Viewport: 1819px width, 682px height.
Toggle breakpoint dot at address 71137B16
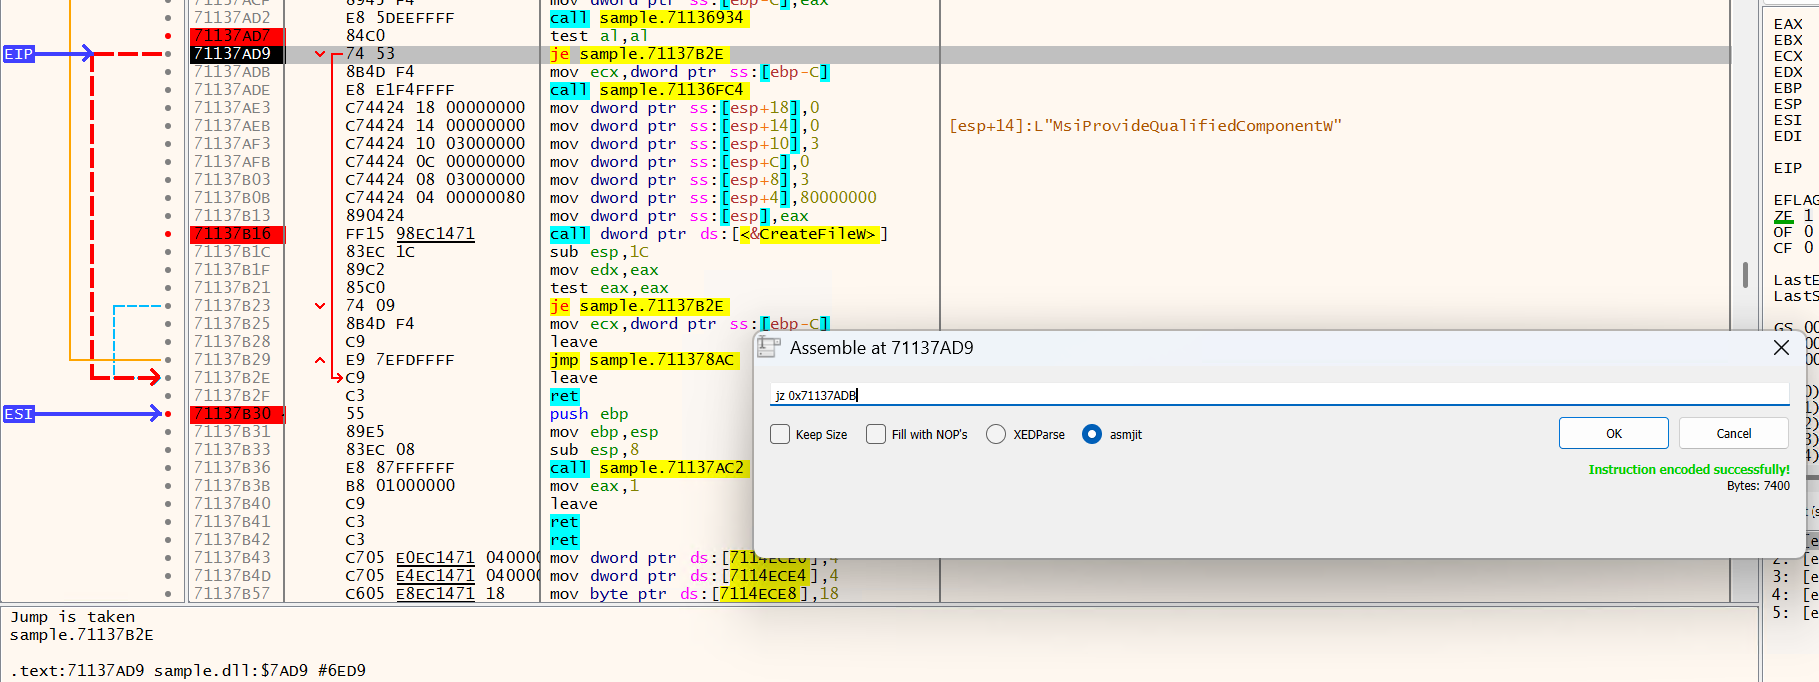[168, 234]
